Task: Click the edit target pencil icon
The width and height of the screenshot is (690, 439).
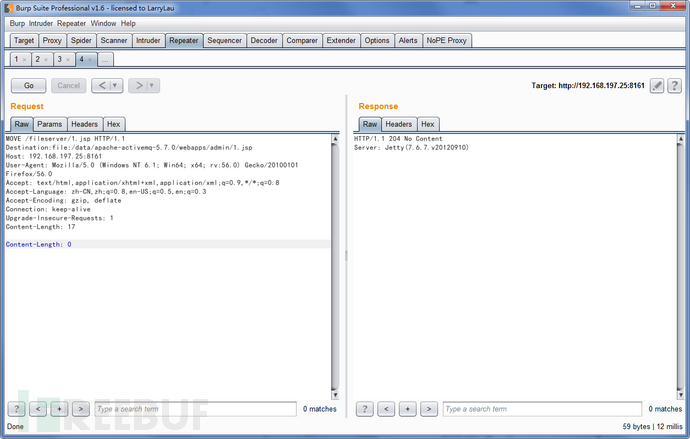Action: (657, 85)
